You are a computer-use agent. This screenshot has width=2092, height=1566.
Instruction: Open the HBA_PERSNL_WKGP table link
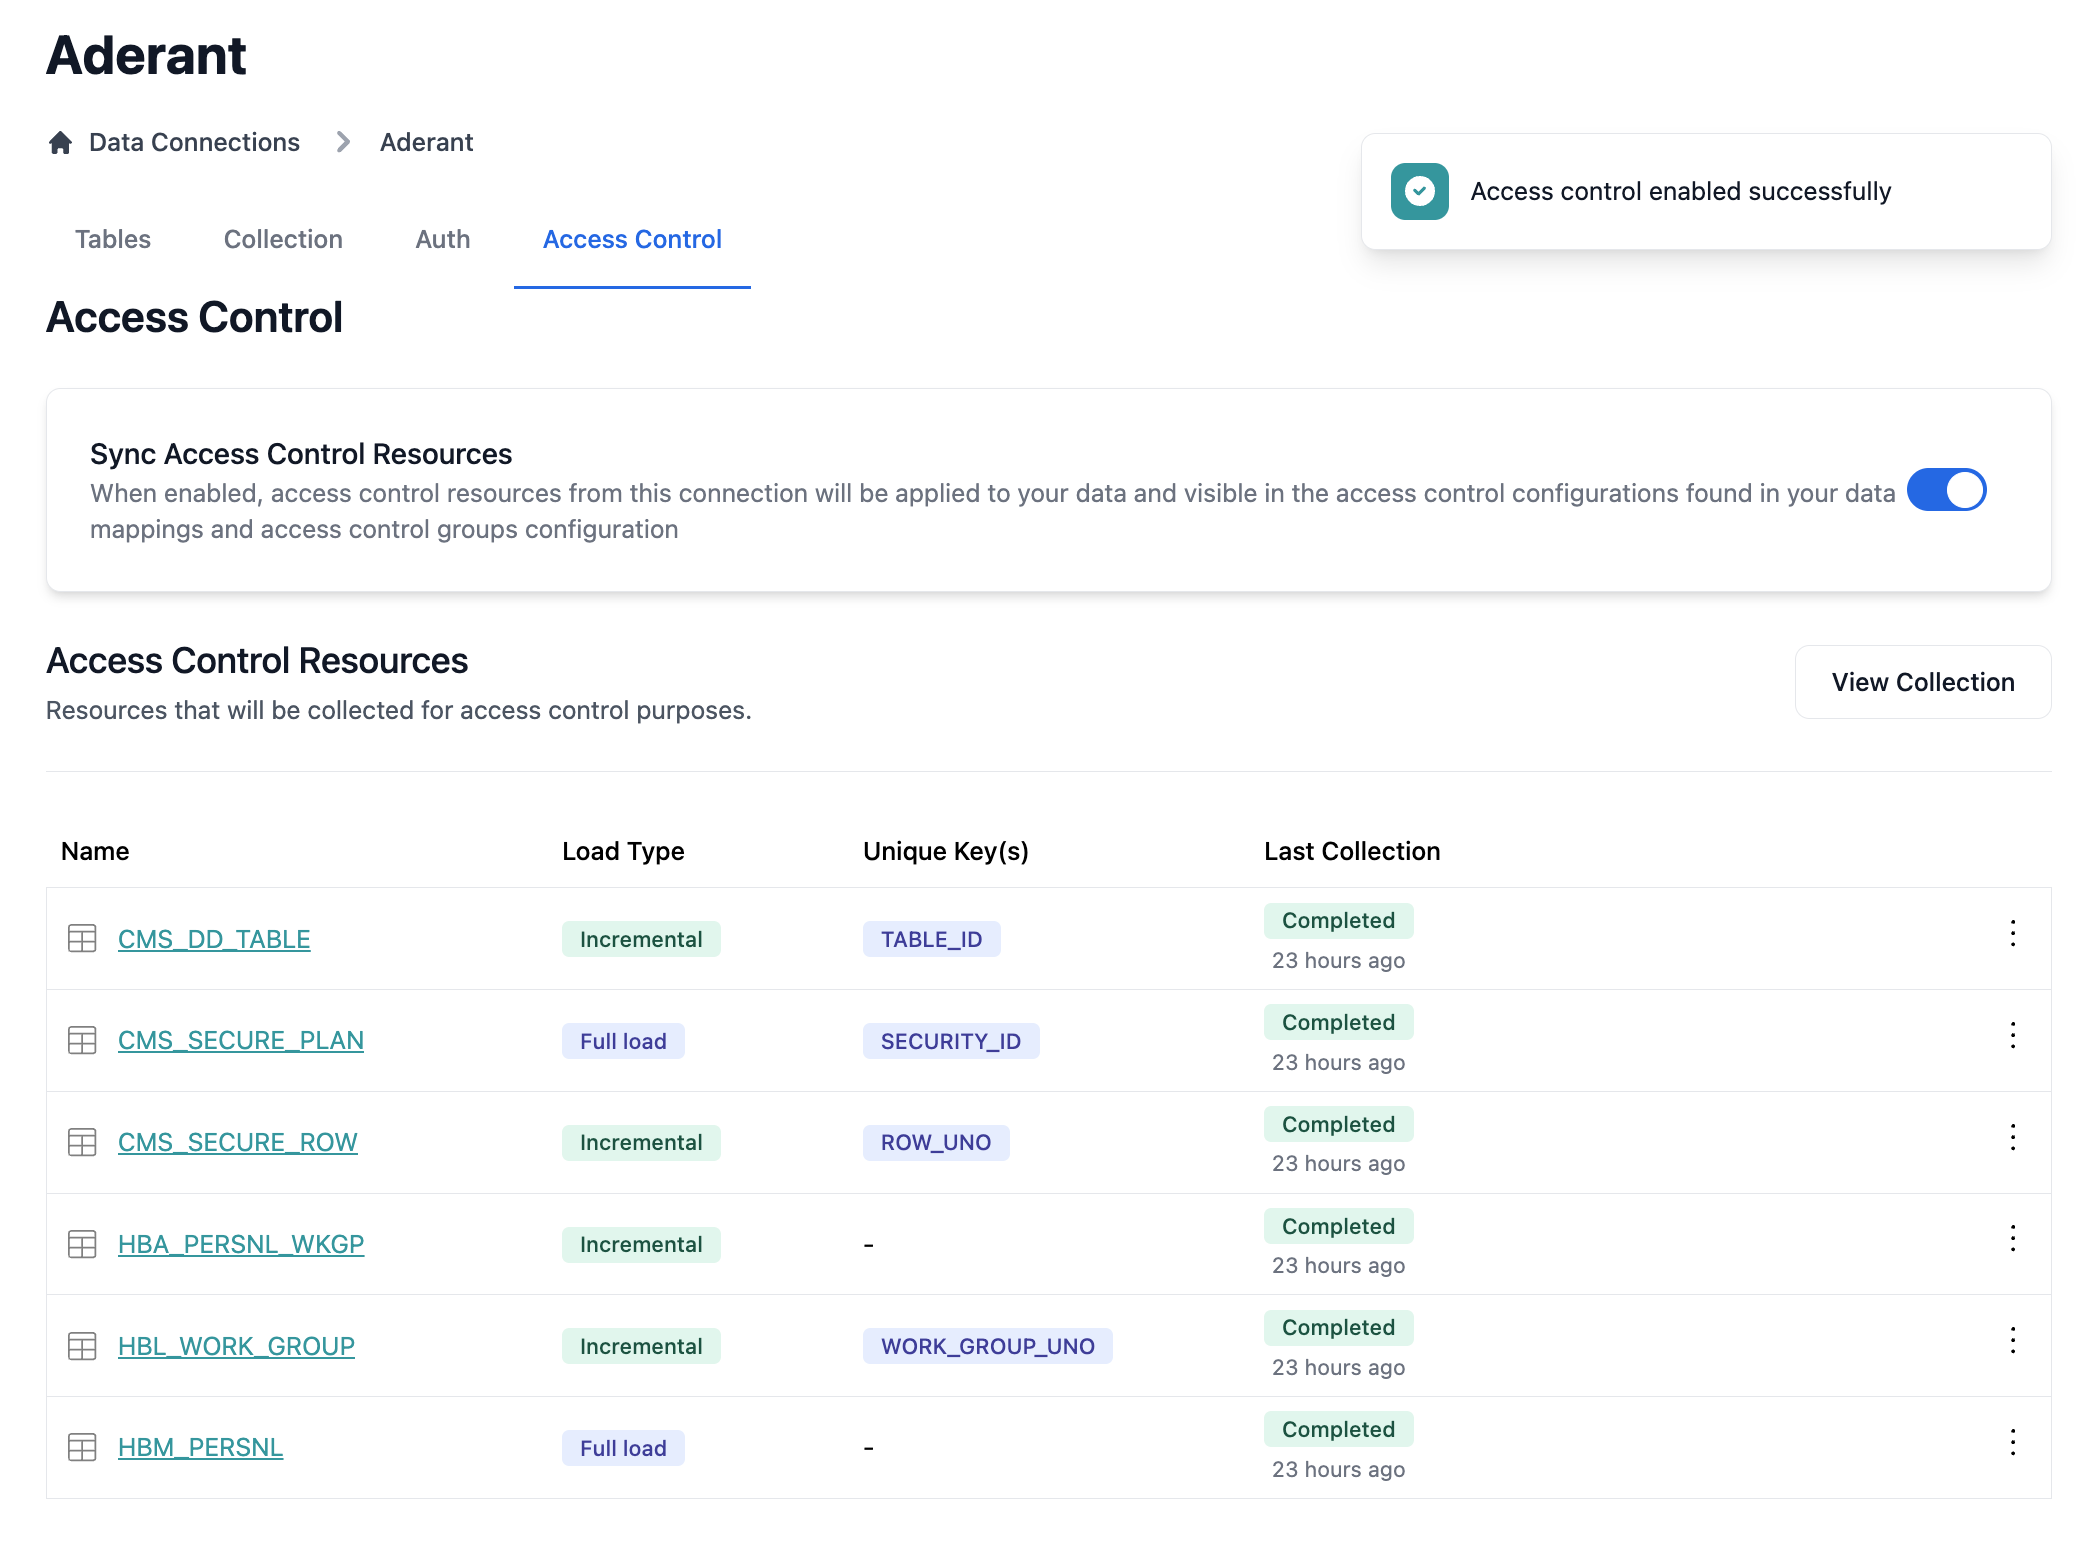pos(241,1244)
